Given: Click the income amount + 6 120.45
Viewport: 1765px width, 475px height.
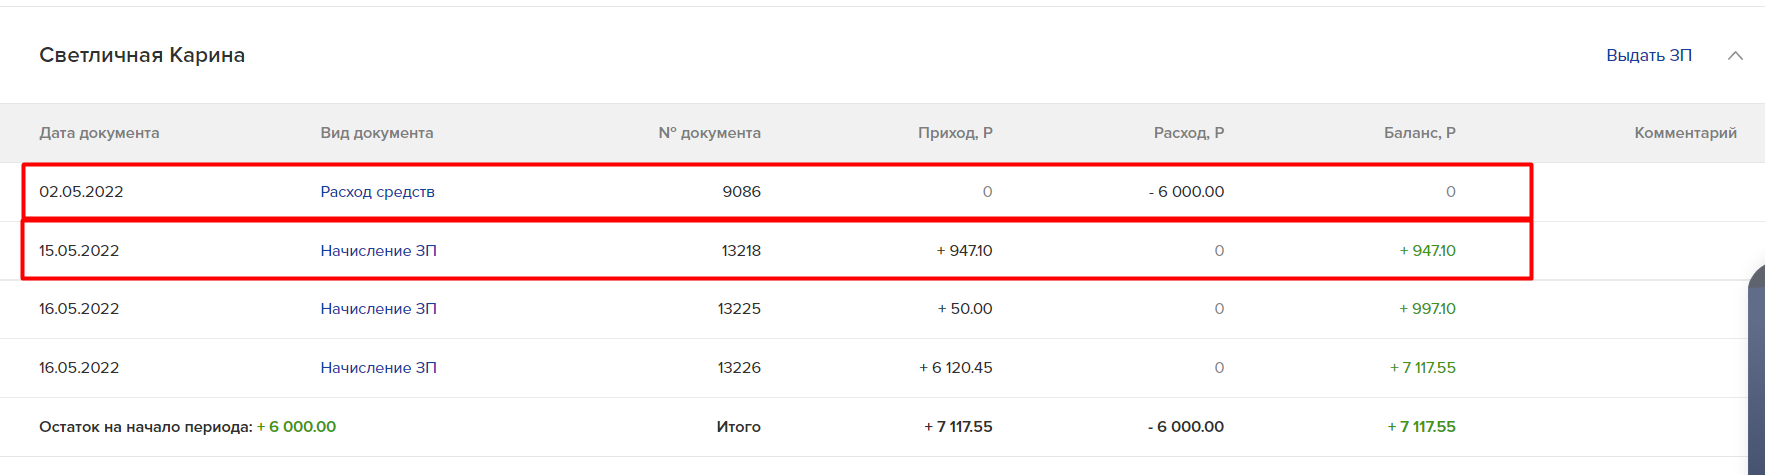Looking at the screenshot, I should (955, 368).
